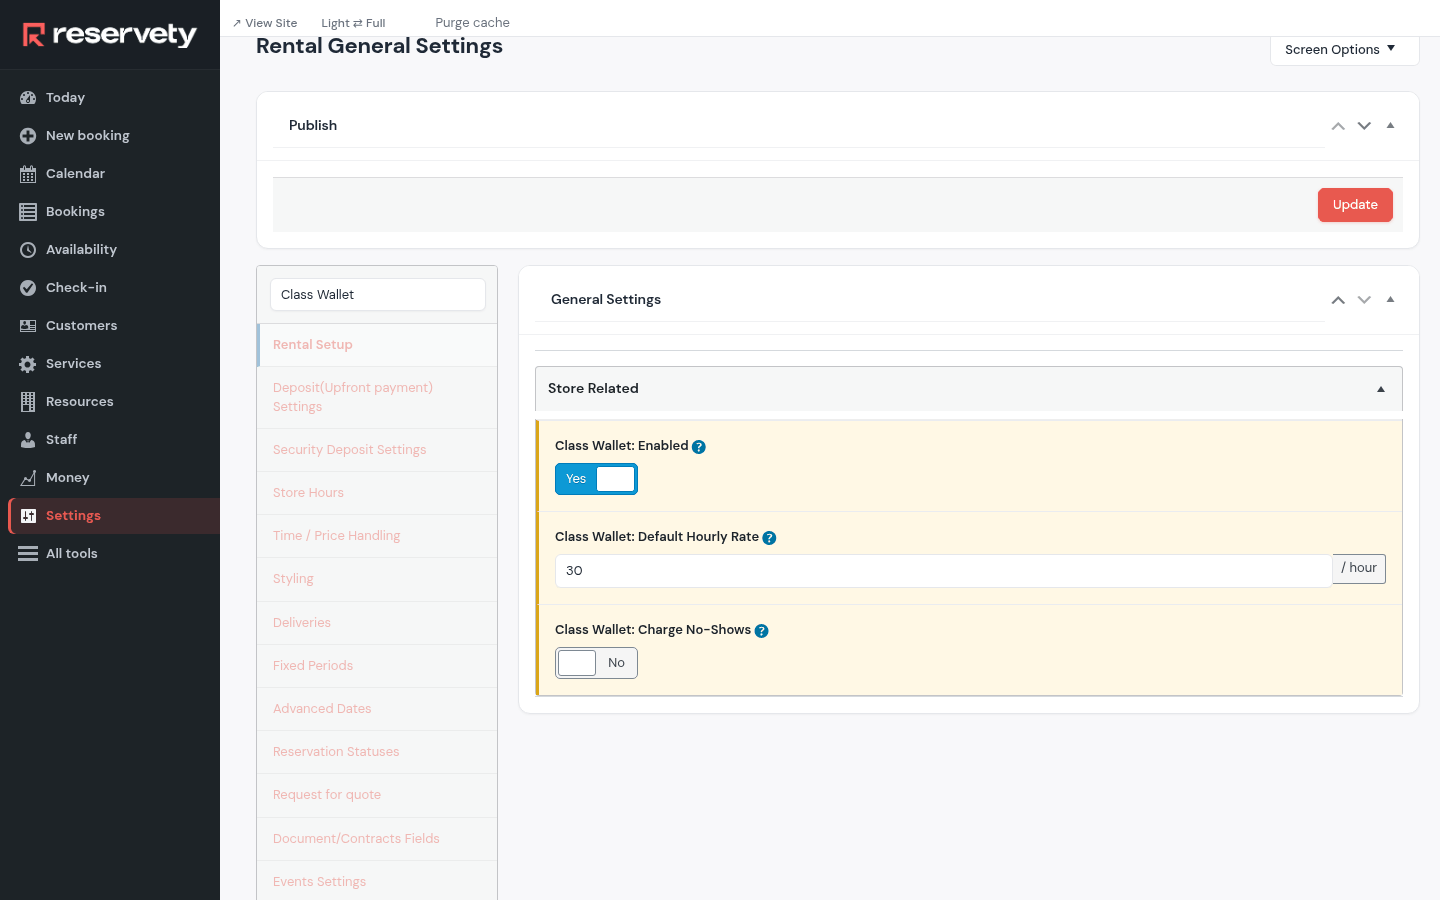The width and height of the screenshot is (1440, 900).
Task: Click the Resources building icon
Action: 28,402
